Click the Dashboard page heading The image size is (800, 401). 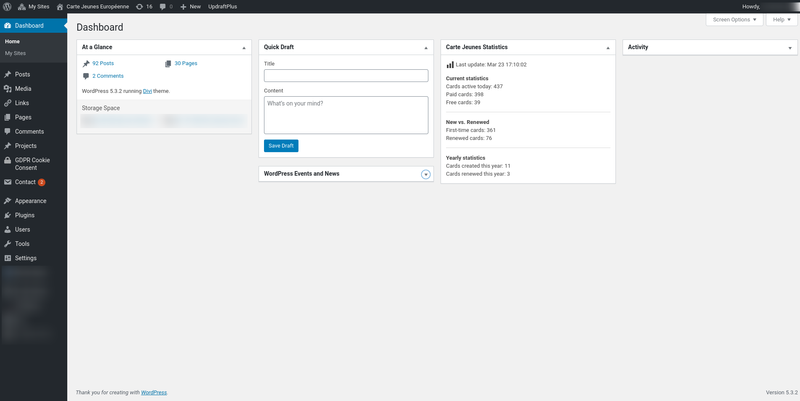coord(100,28)
